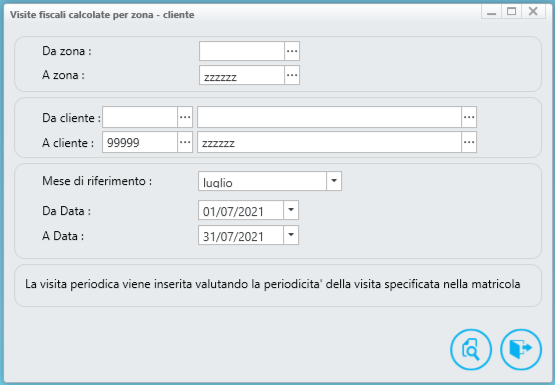Screen dimensions: 555x385
Task: Open lookup for Da zona field
Action: click(292, 51)
